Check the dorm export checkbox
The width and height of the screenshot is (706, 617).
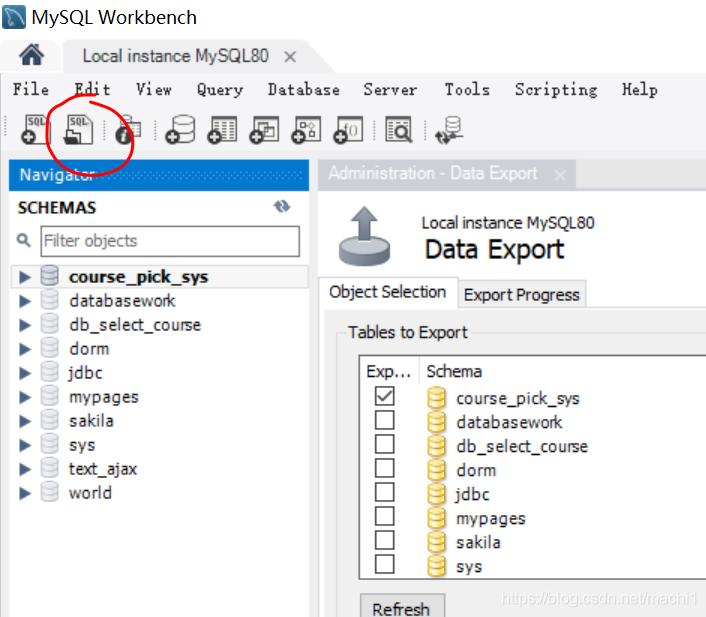tap(385, 468)
